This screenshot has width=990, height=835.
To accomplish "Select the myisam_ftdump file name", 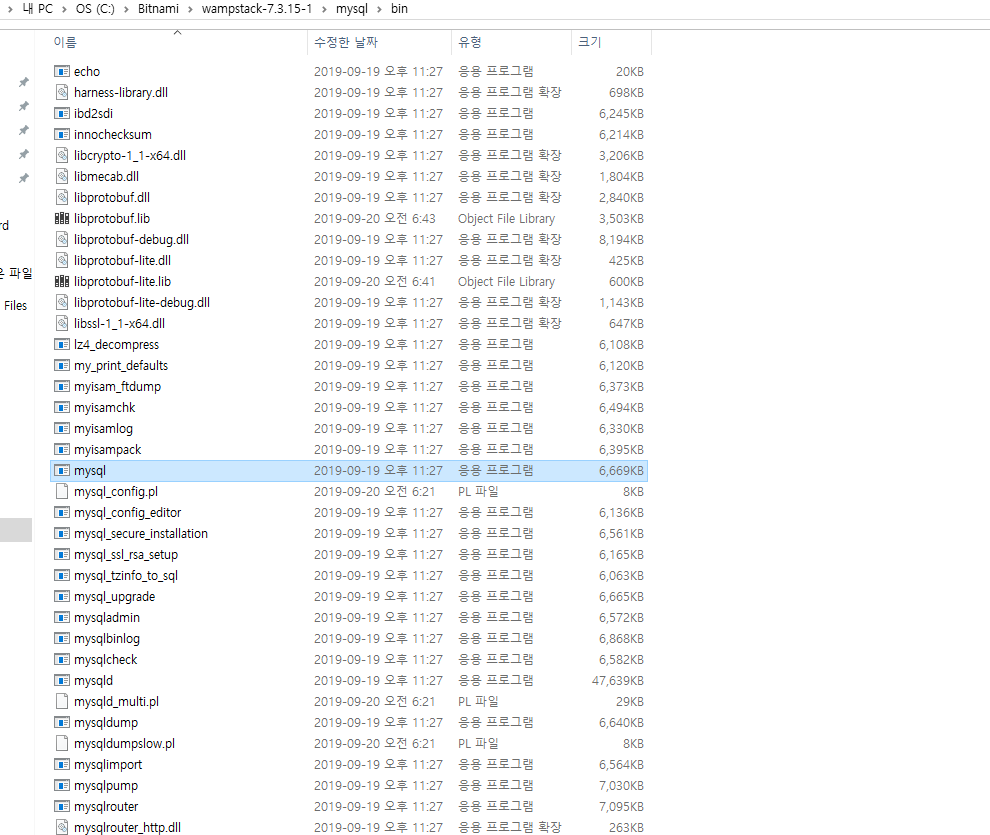I will [x=117, y=386].
